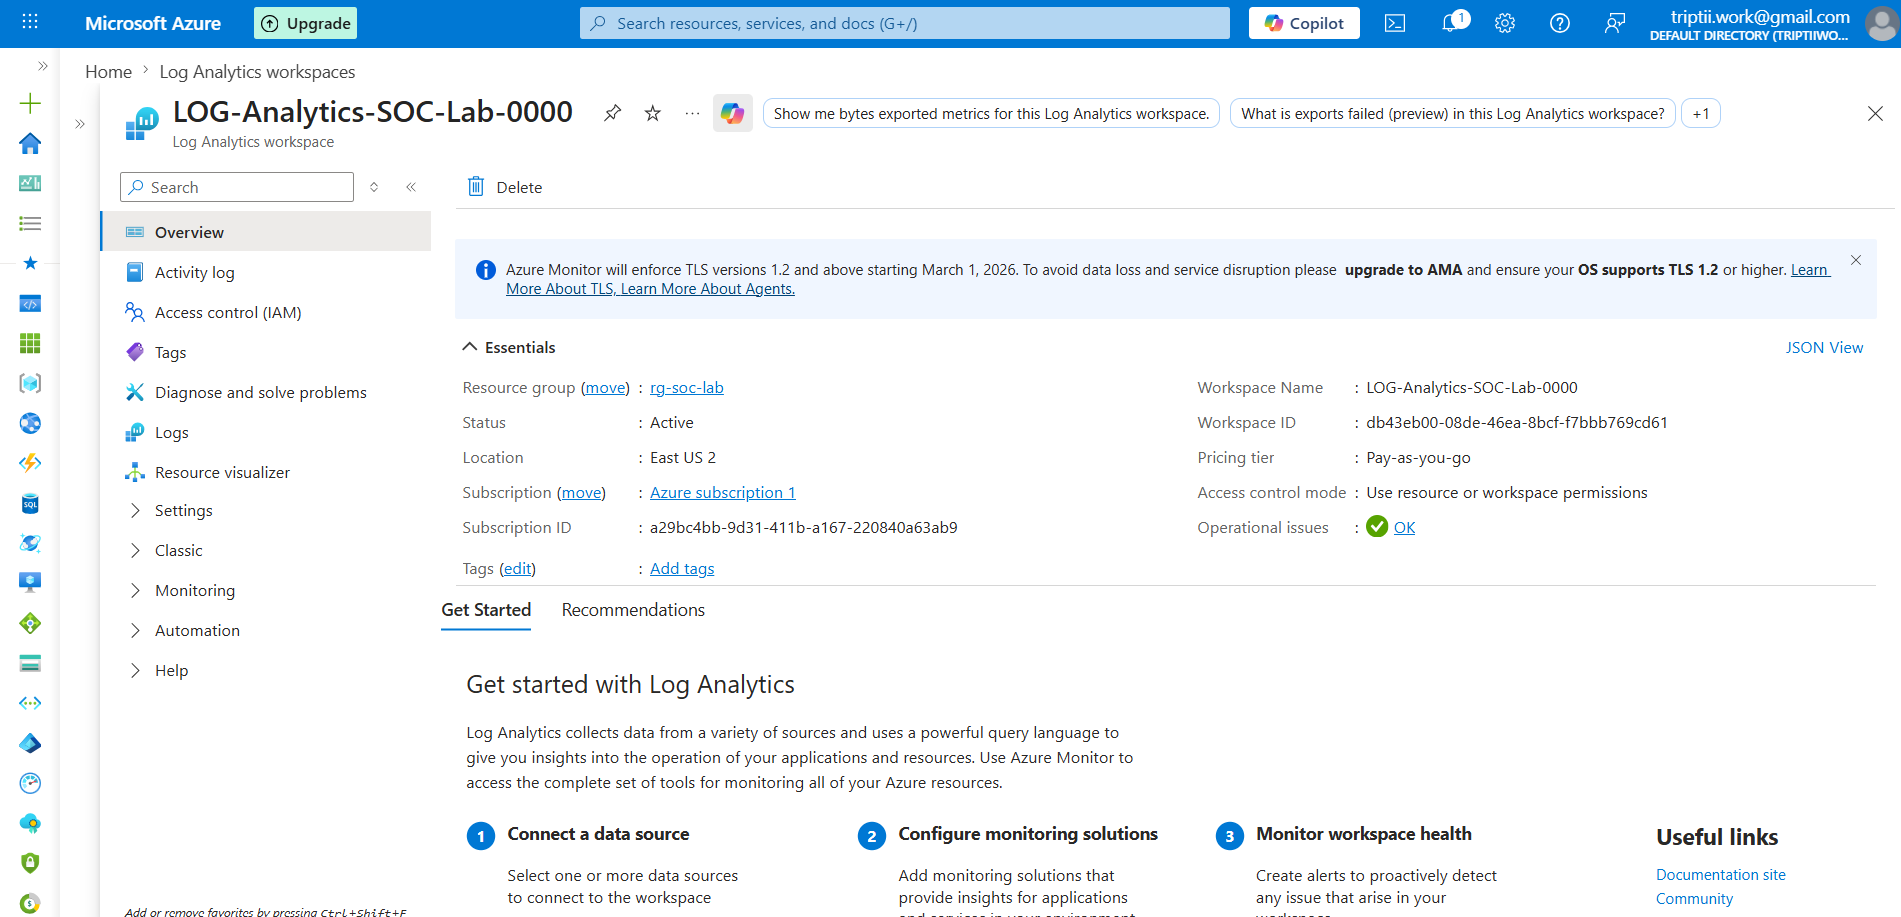Select Overview in the resource menu
This screenshot has width=1901, height=917.
coord(265,232)
